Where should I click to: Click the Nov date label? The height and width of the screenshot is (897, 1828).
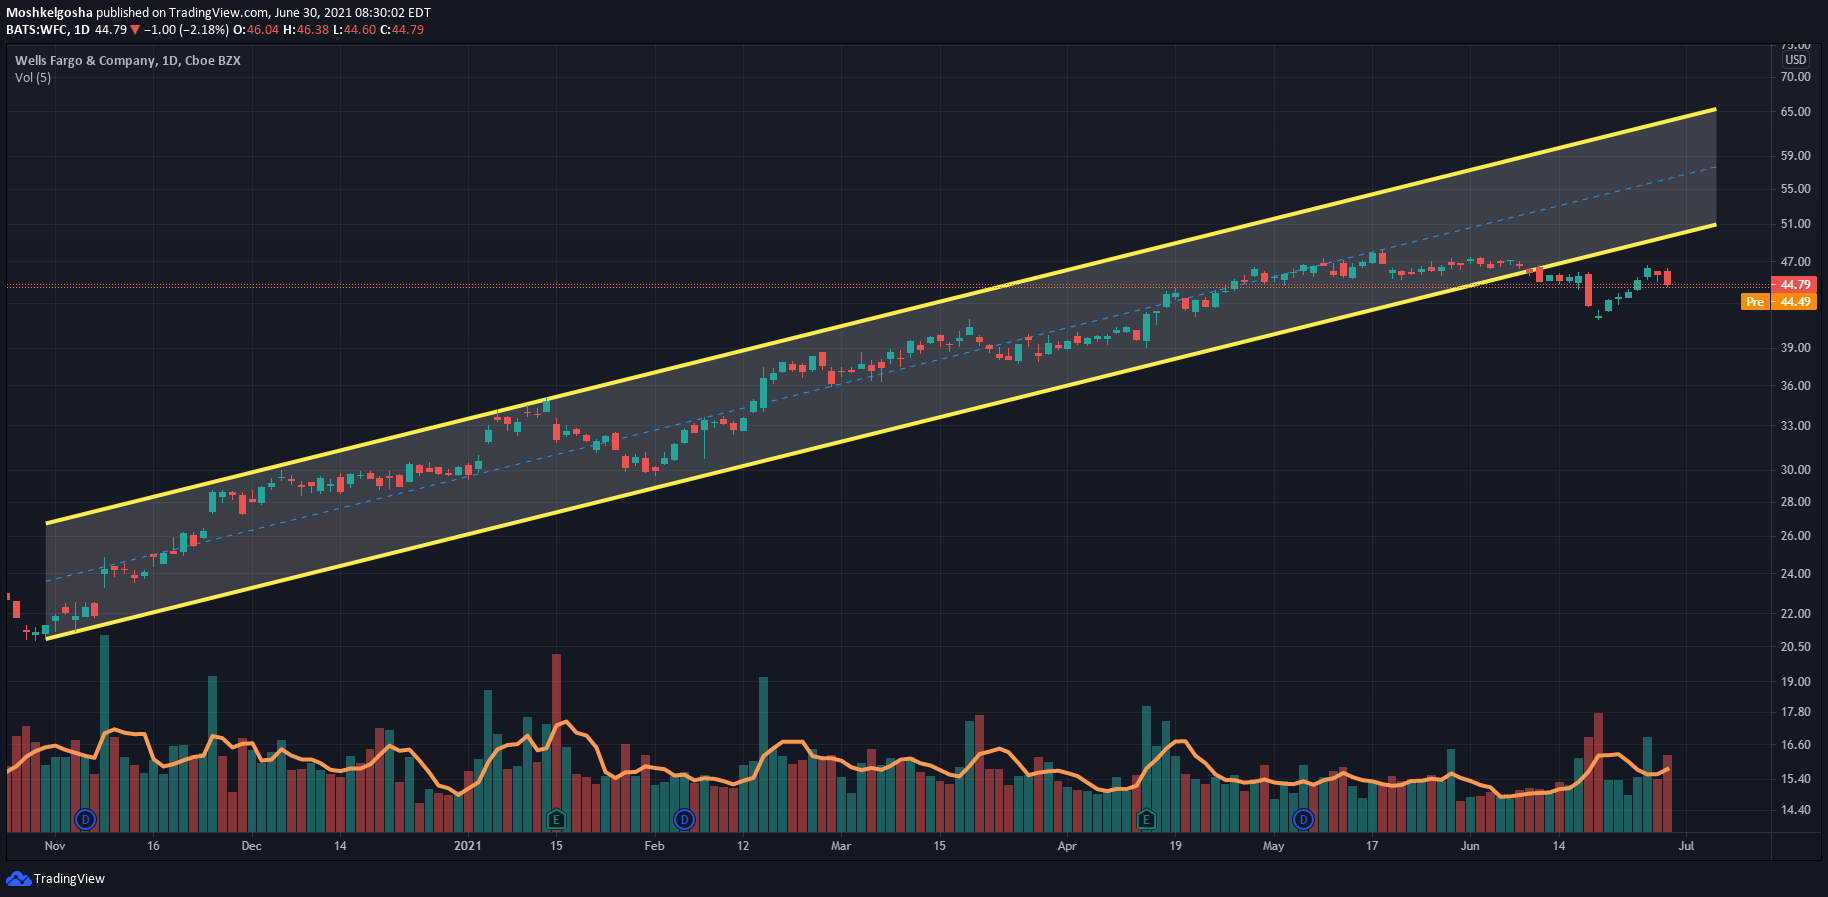tap(55, 846)
